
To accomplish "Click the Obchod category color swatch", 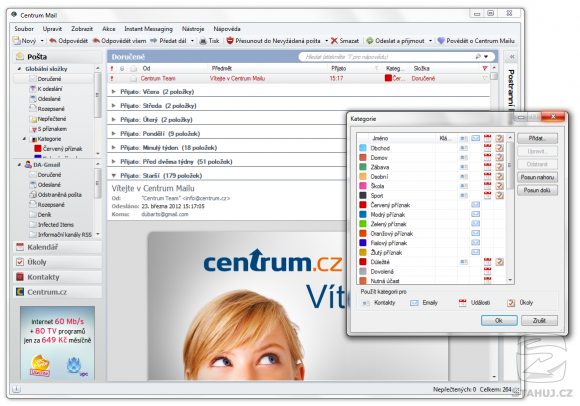I will pyautogui.click(x=363, y=148).
